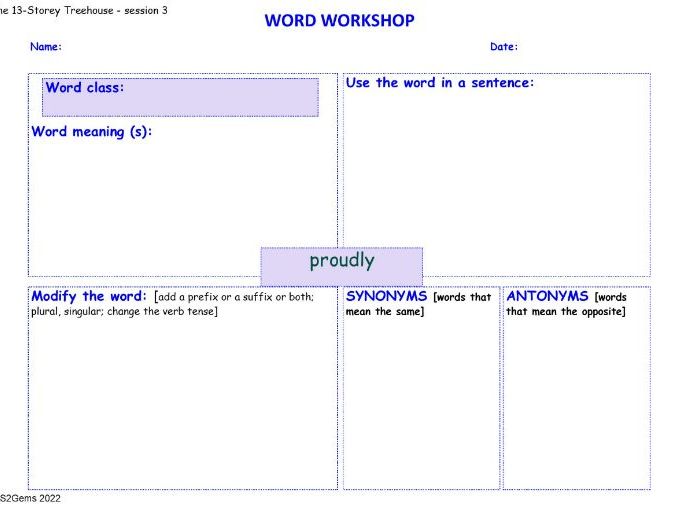Click the Word meaning (s) heading

click(x=92, y=132)
